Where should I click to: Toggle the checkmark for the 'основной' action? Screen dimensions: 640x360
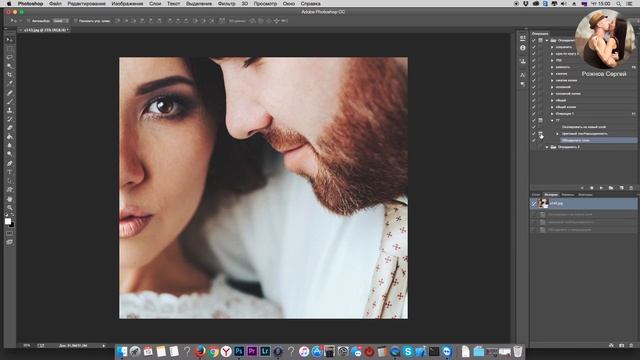coord(533,87)
